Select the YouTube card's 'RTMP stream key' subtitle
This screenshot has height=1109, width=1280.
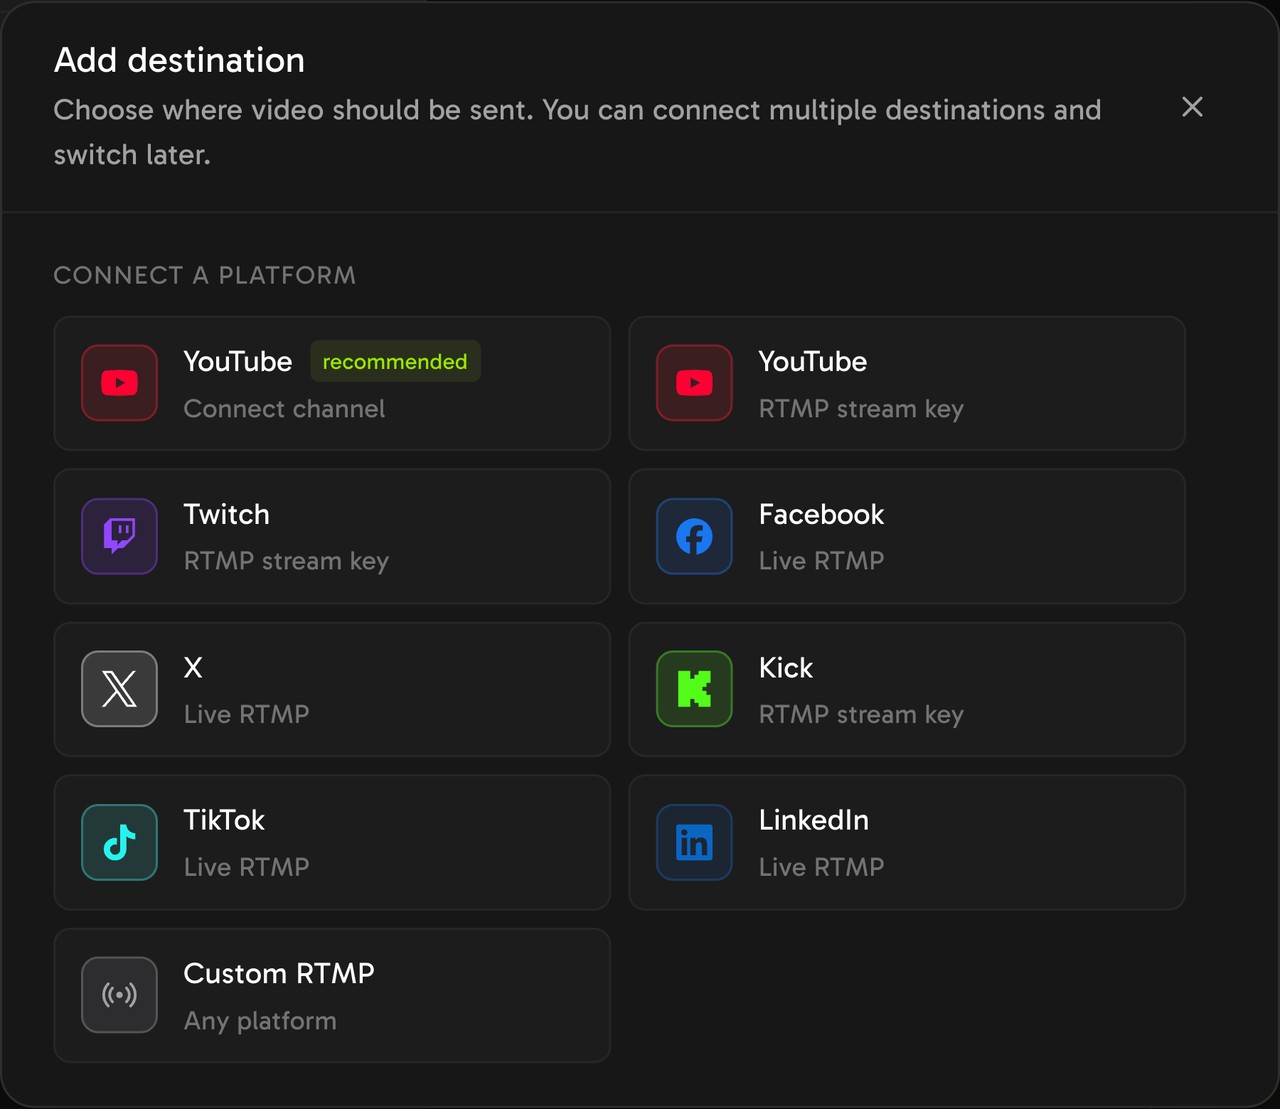[861, 409]
